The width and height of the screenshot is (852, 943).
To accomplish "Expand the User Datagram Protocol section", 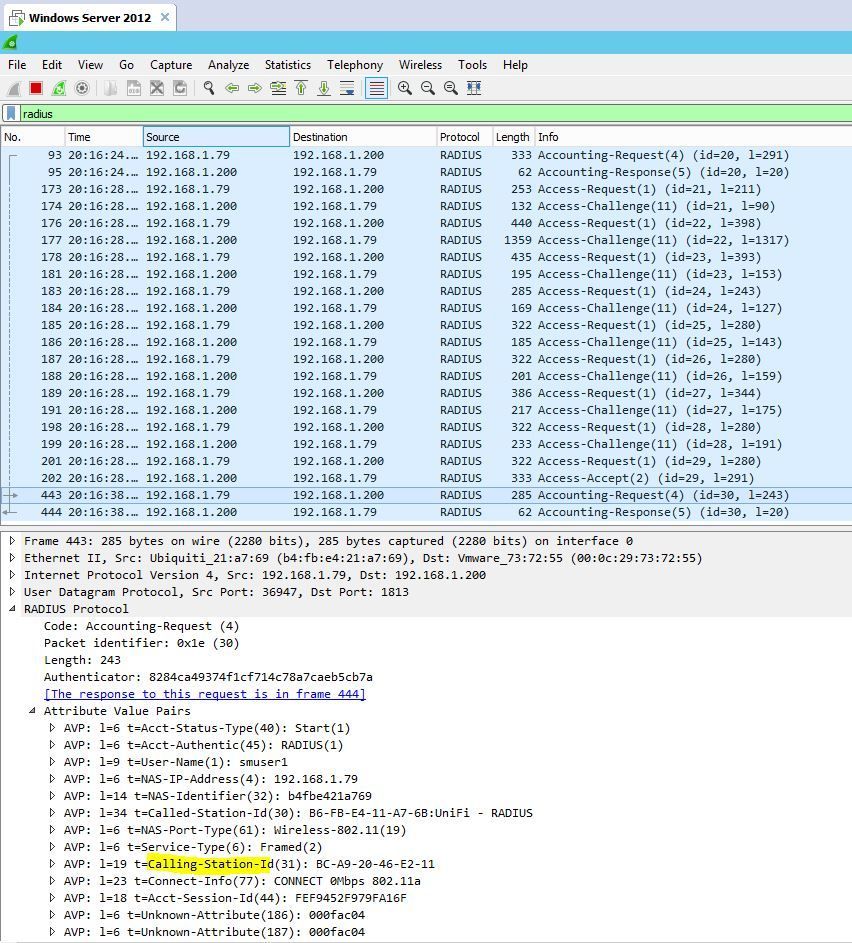I will (x=12, y=592).
